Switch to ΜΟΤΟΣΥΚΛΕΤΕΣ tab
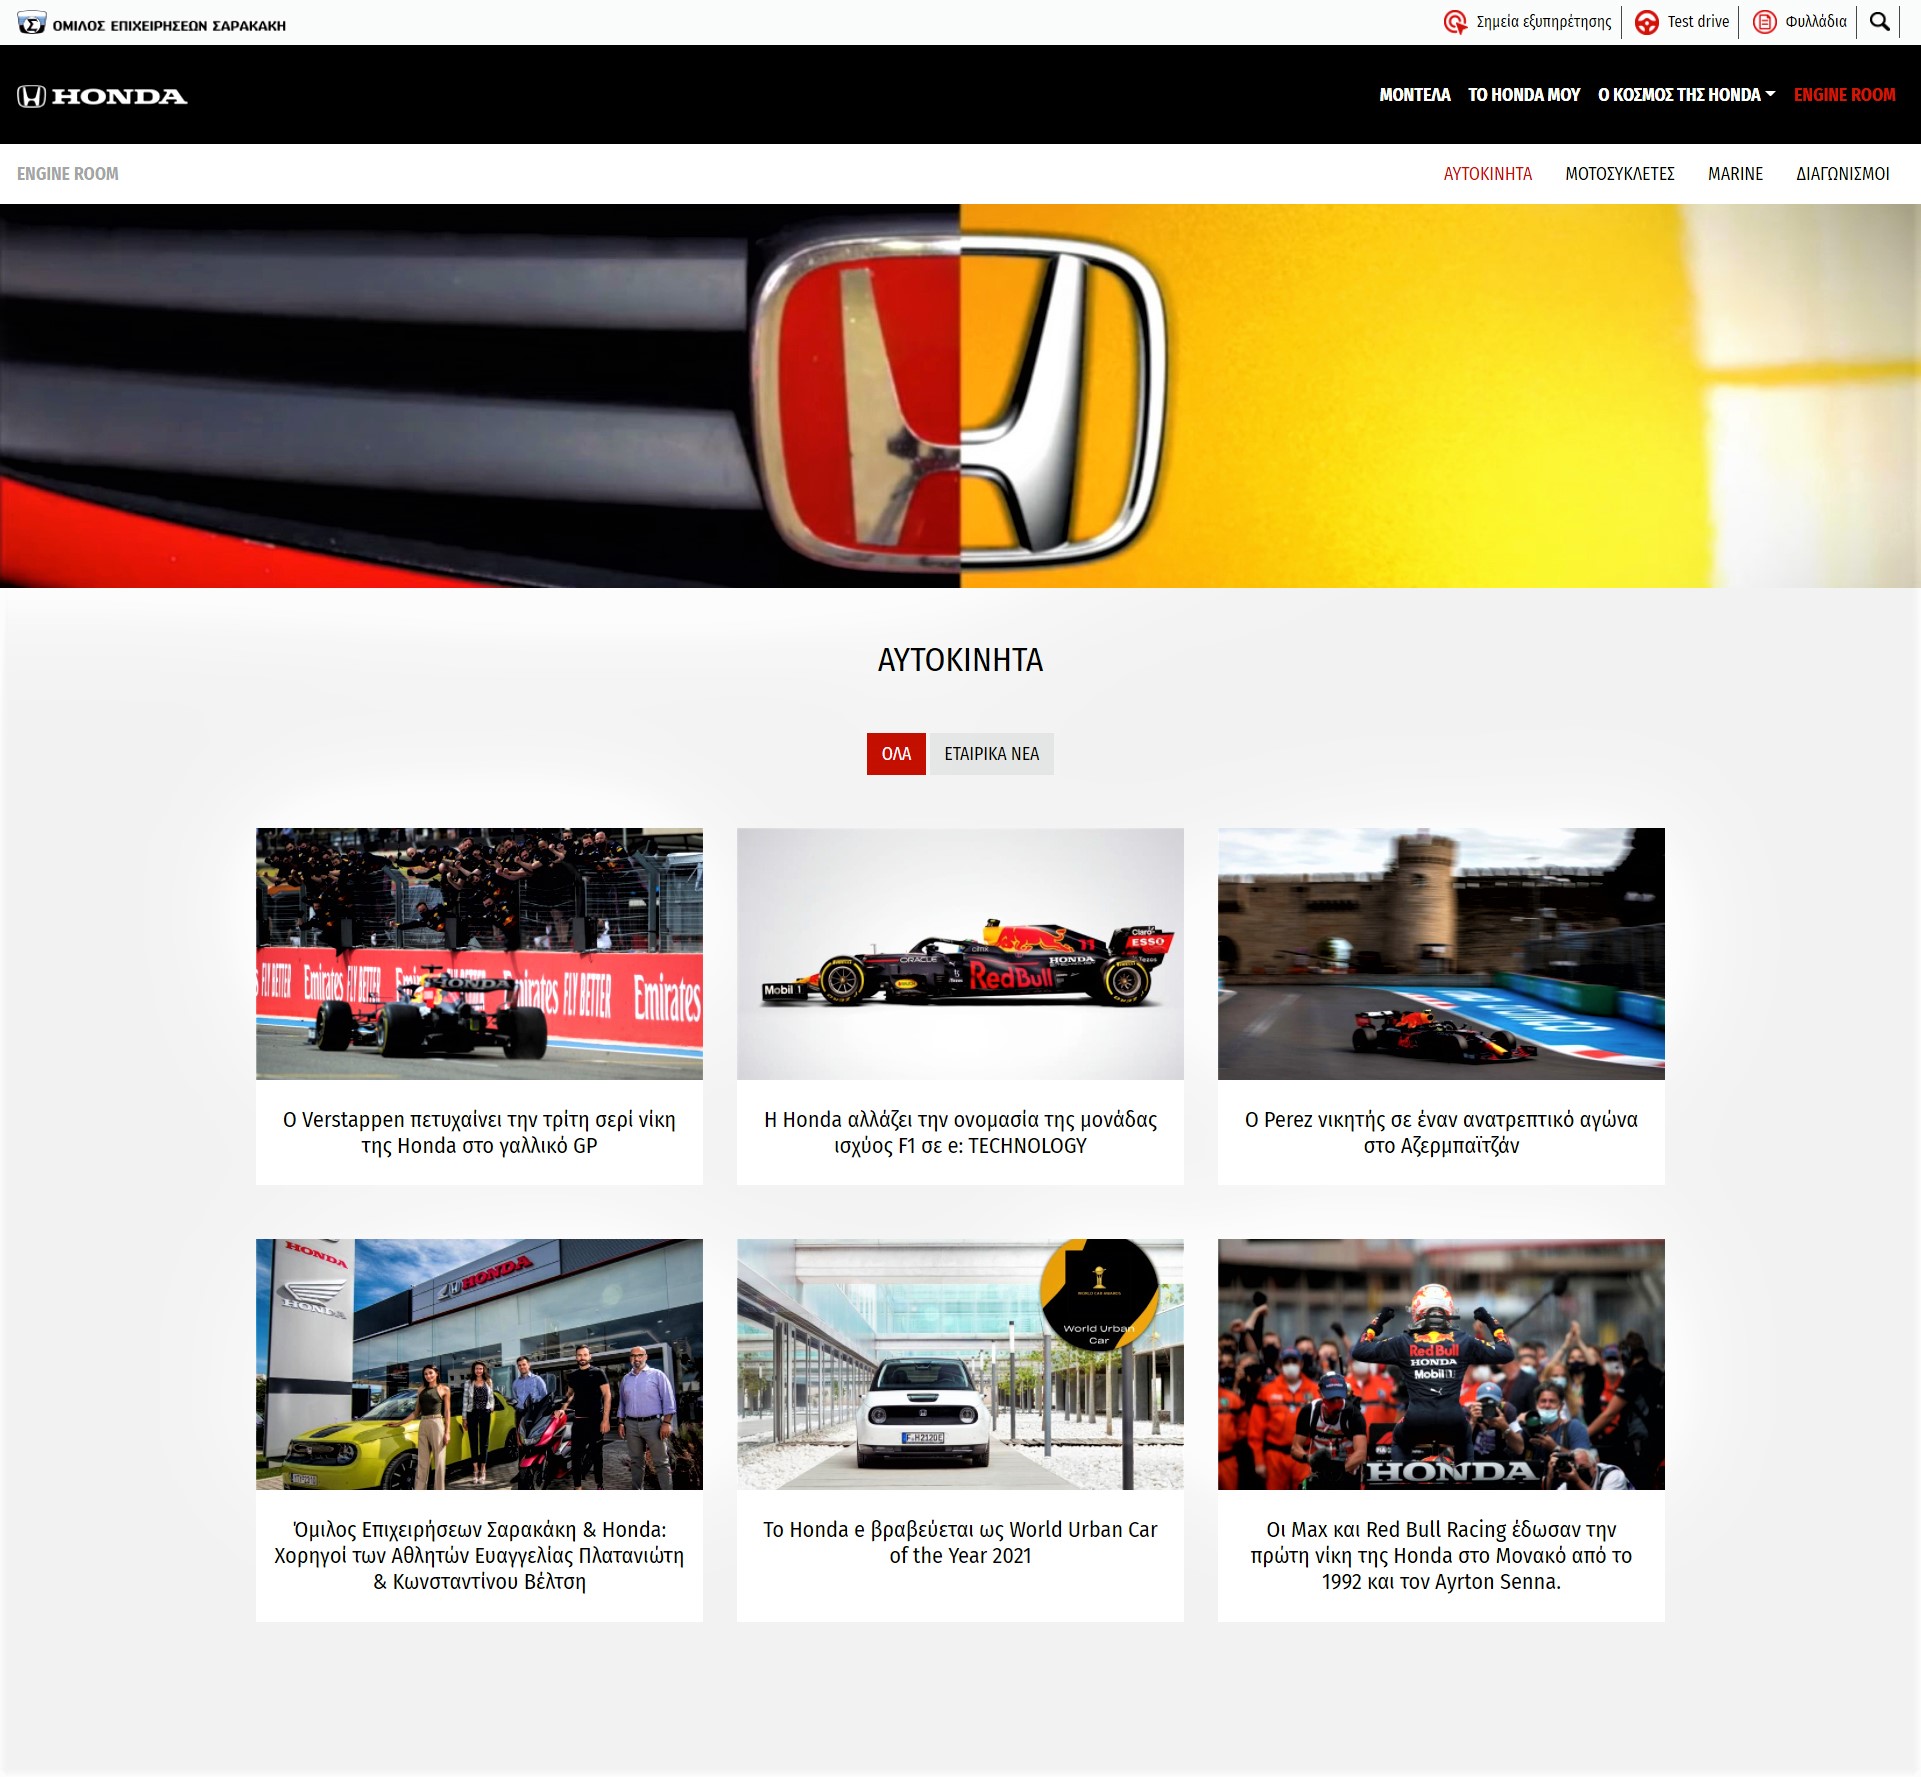The height and width of the screenshot is (1777, 1921). (1619, 174)
